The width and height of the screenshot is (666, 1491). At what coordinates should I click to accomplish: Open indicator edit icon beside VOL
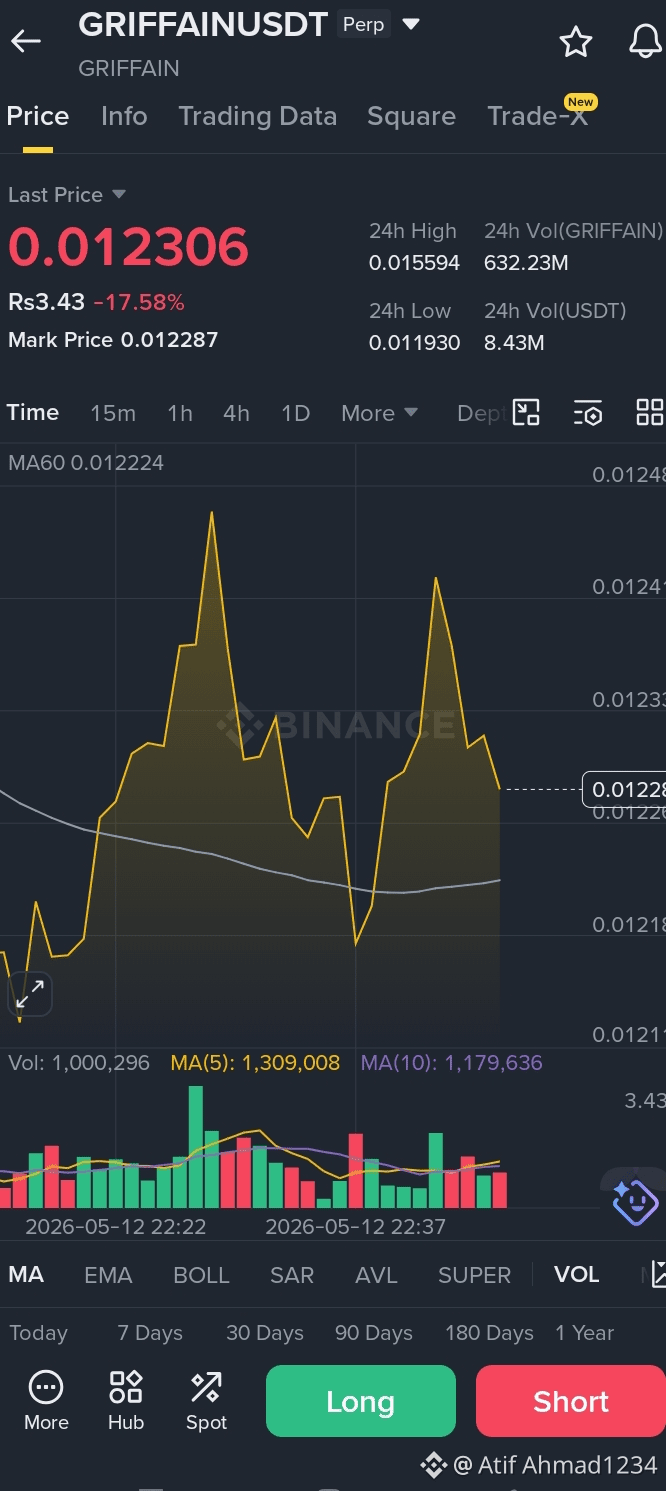657,1274
